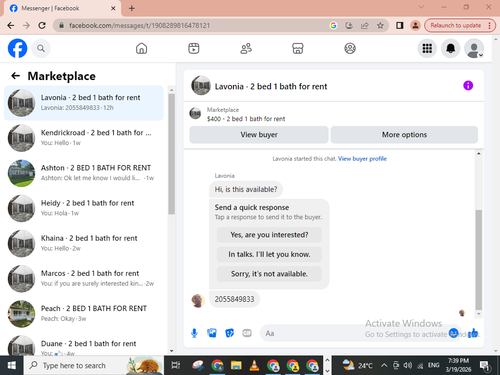Click the chat header listing thumbnail
This screenshot has height=375, width=500.
pyautogui.click(x=201, y=85)
